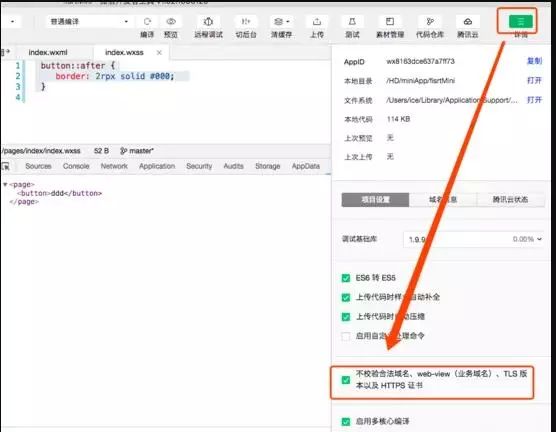556x432 pixels.
Task: Start 远程调试 remote debugging
Action: [208, 22]
